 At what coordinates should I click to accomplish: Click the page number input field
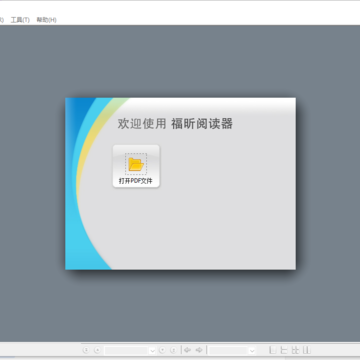tap(127, 350)
